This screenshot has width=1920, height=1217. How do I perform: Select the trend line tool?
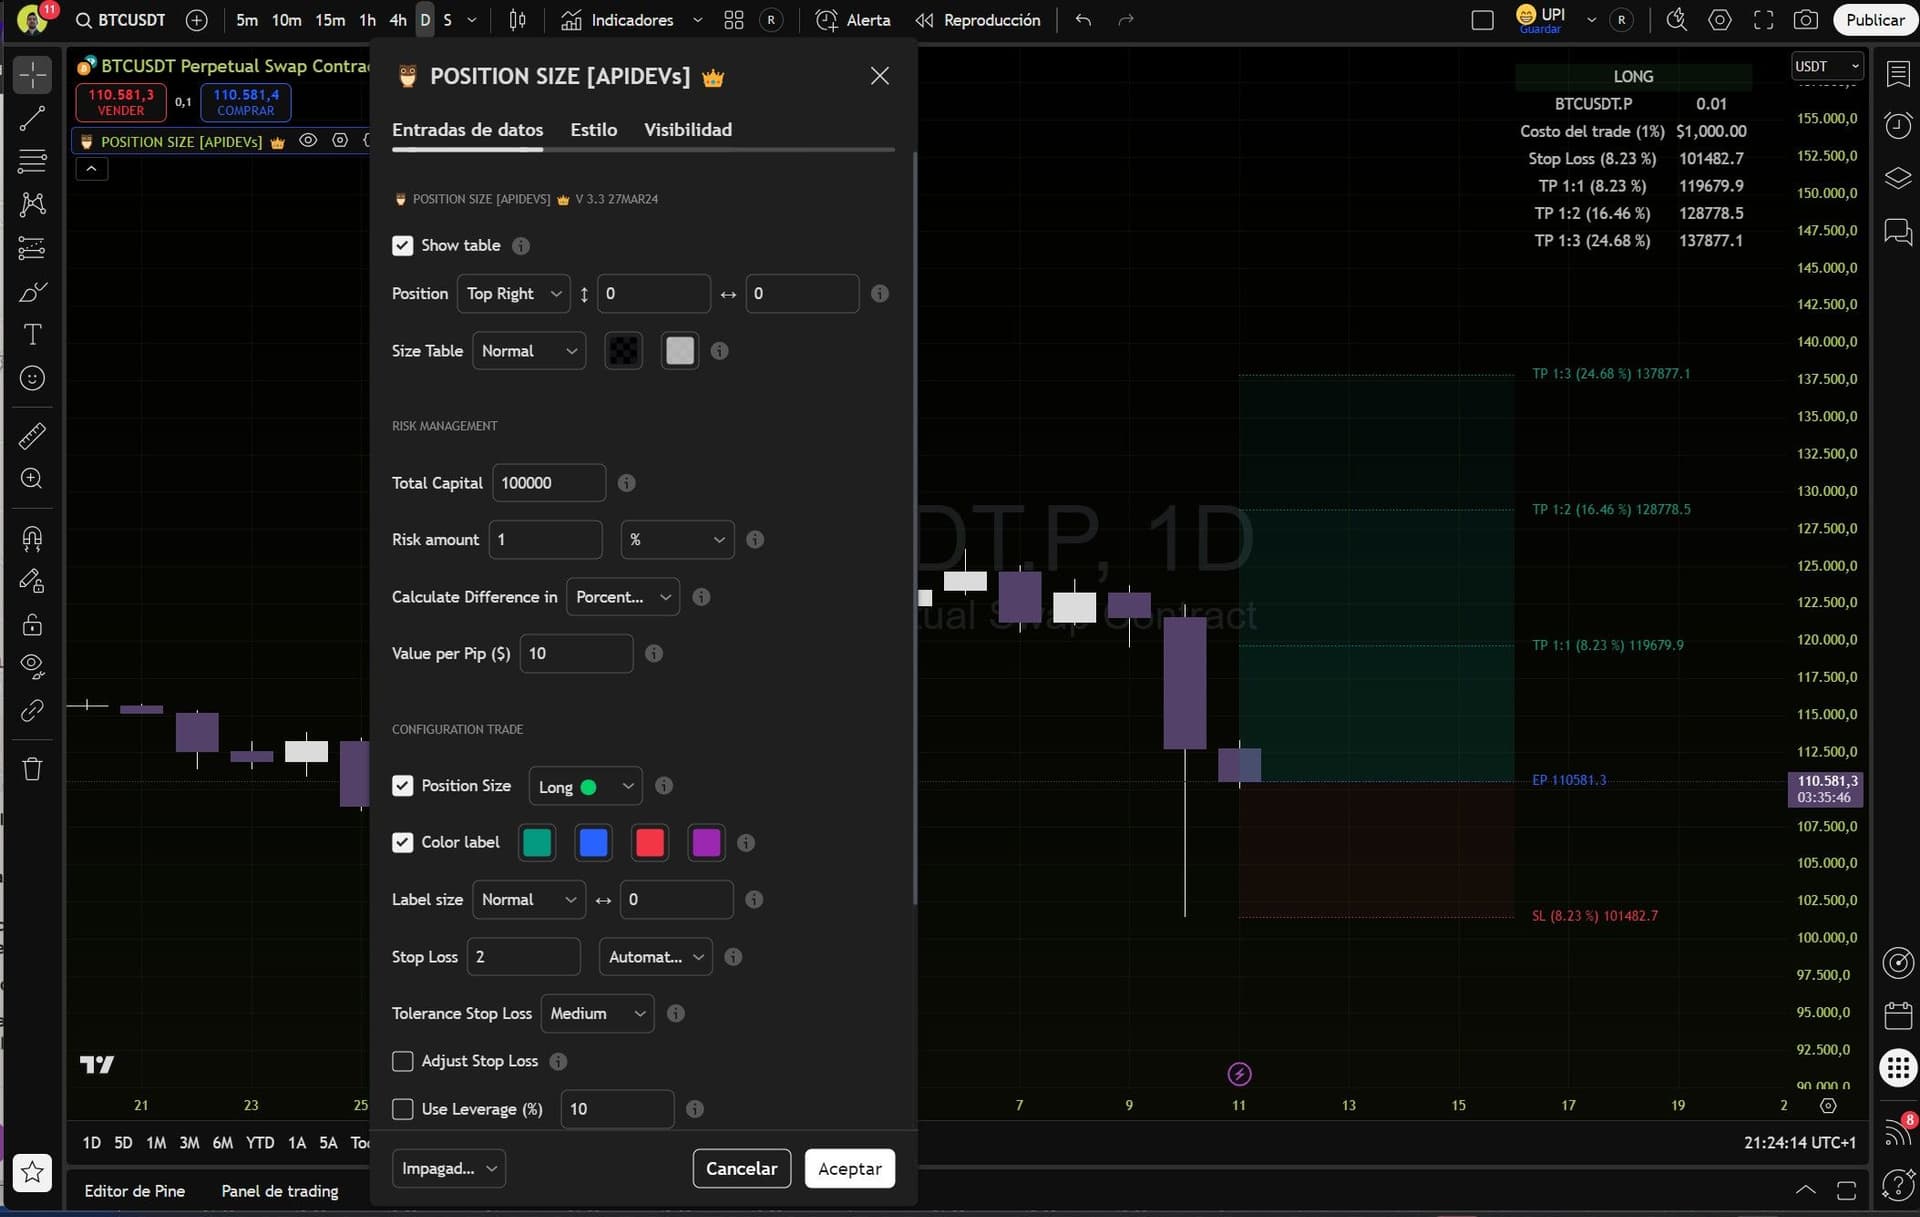point(32,118)
